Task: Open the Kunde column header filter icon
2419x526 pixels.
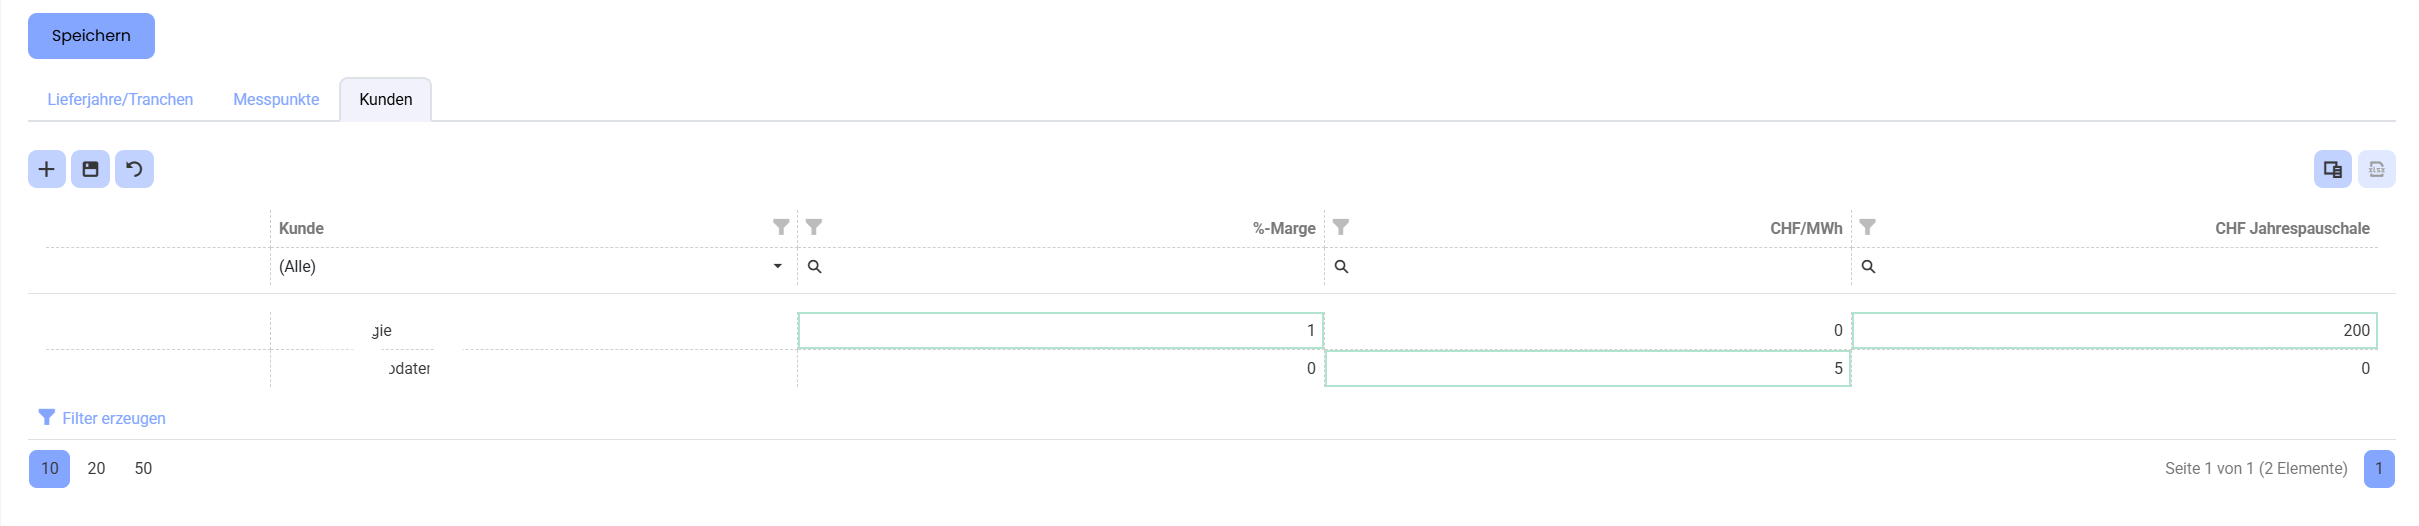Action: coord(781,227)
